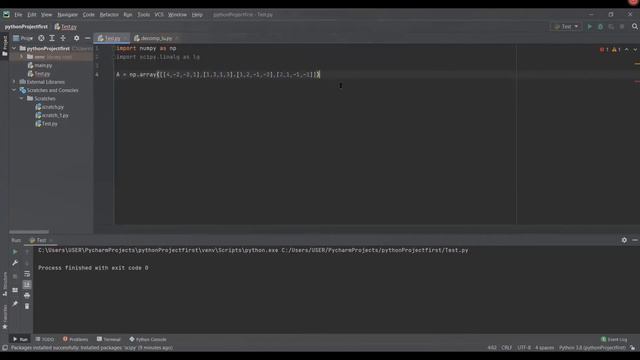Screen dimensions: 640x360
Task: Pin the Run tab
Action: coord(15,304)
